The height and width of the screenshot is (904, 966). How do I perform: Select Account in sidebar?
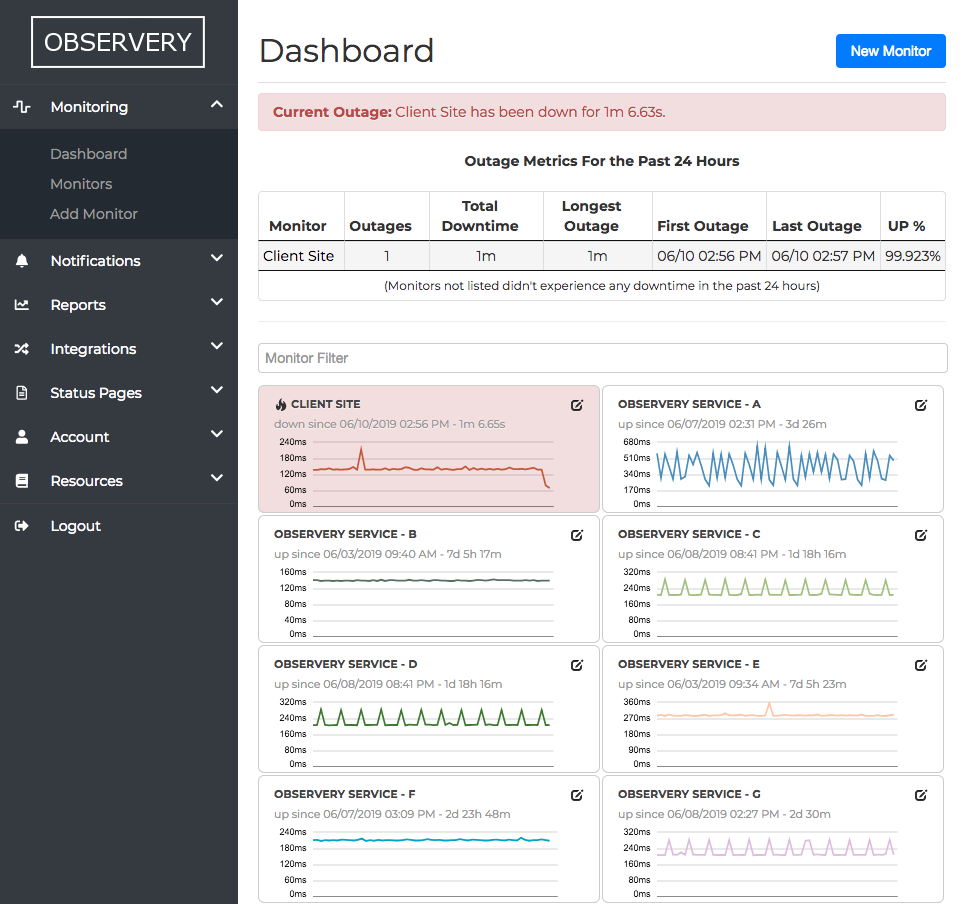click(x=80, y=437)
